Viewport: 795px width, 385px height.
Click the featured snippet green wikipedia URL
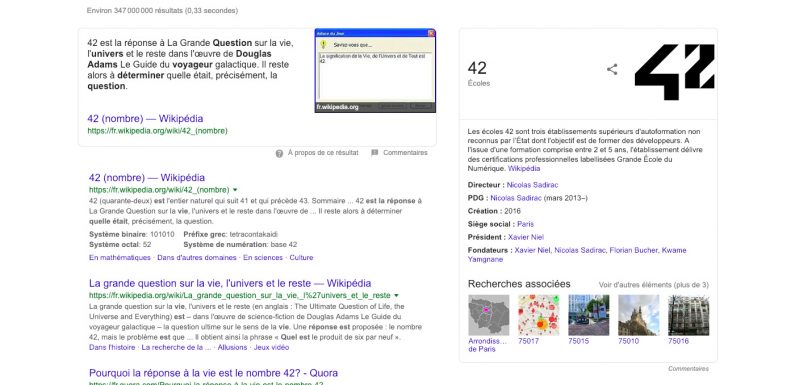[x=158, y=131]
